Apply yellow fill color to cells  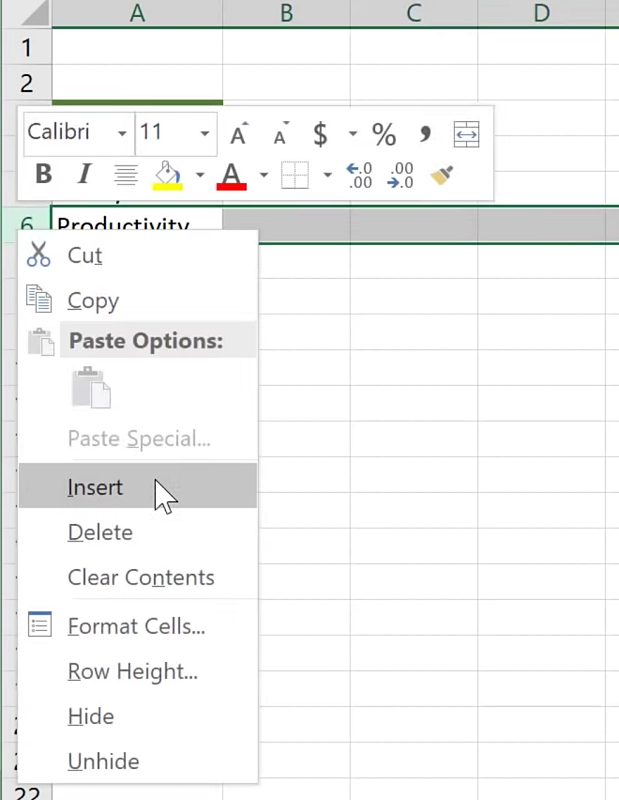[x=167, y=177]
